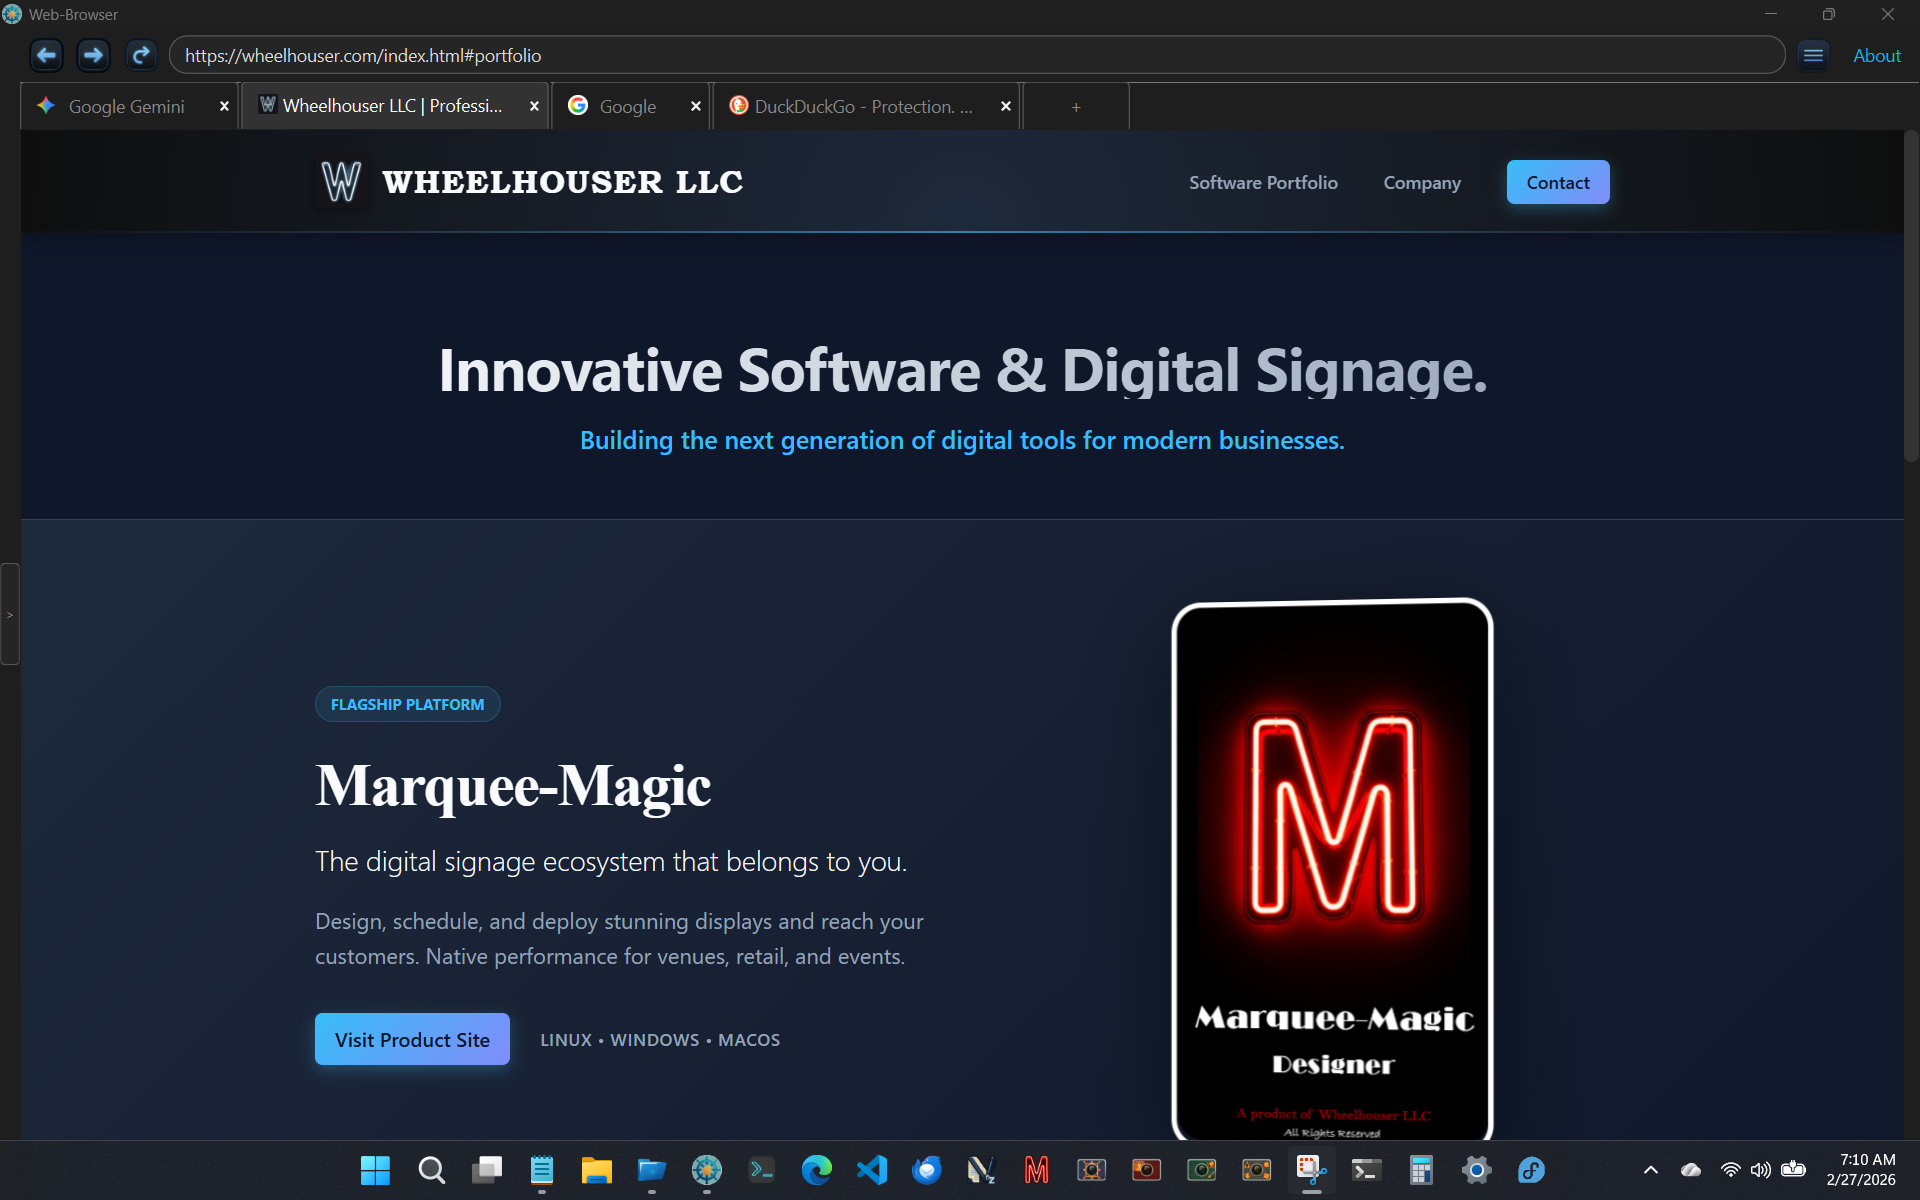Viewport: 1920px width, 1200px height.
Task: Click the FLAGSHIP PLATFORM badge
Action: 407,704
